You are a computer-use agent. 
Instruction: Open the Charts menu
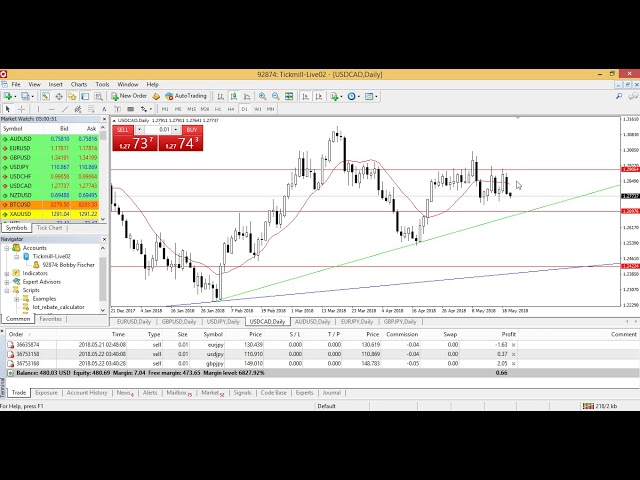[x=79, y=84]
